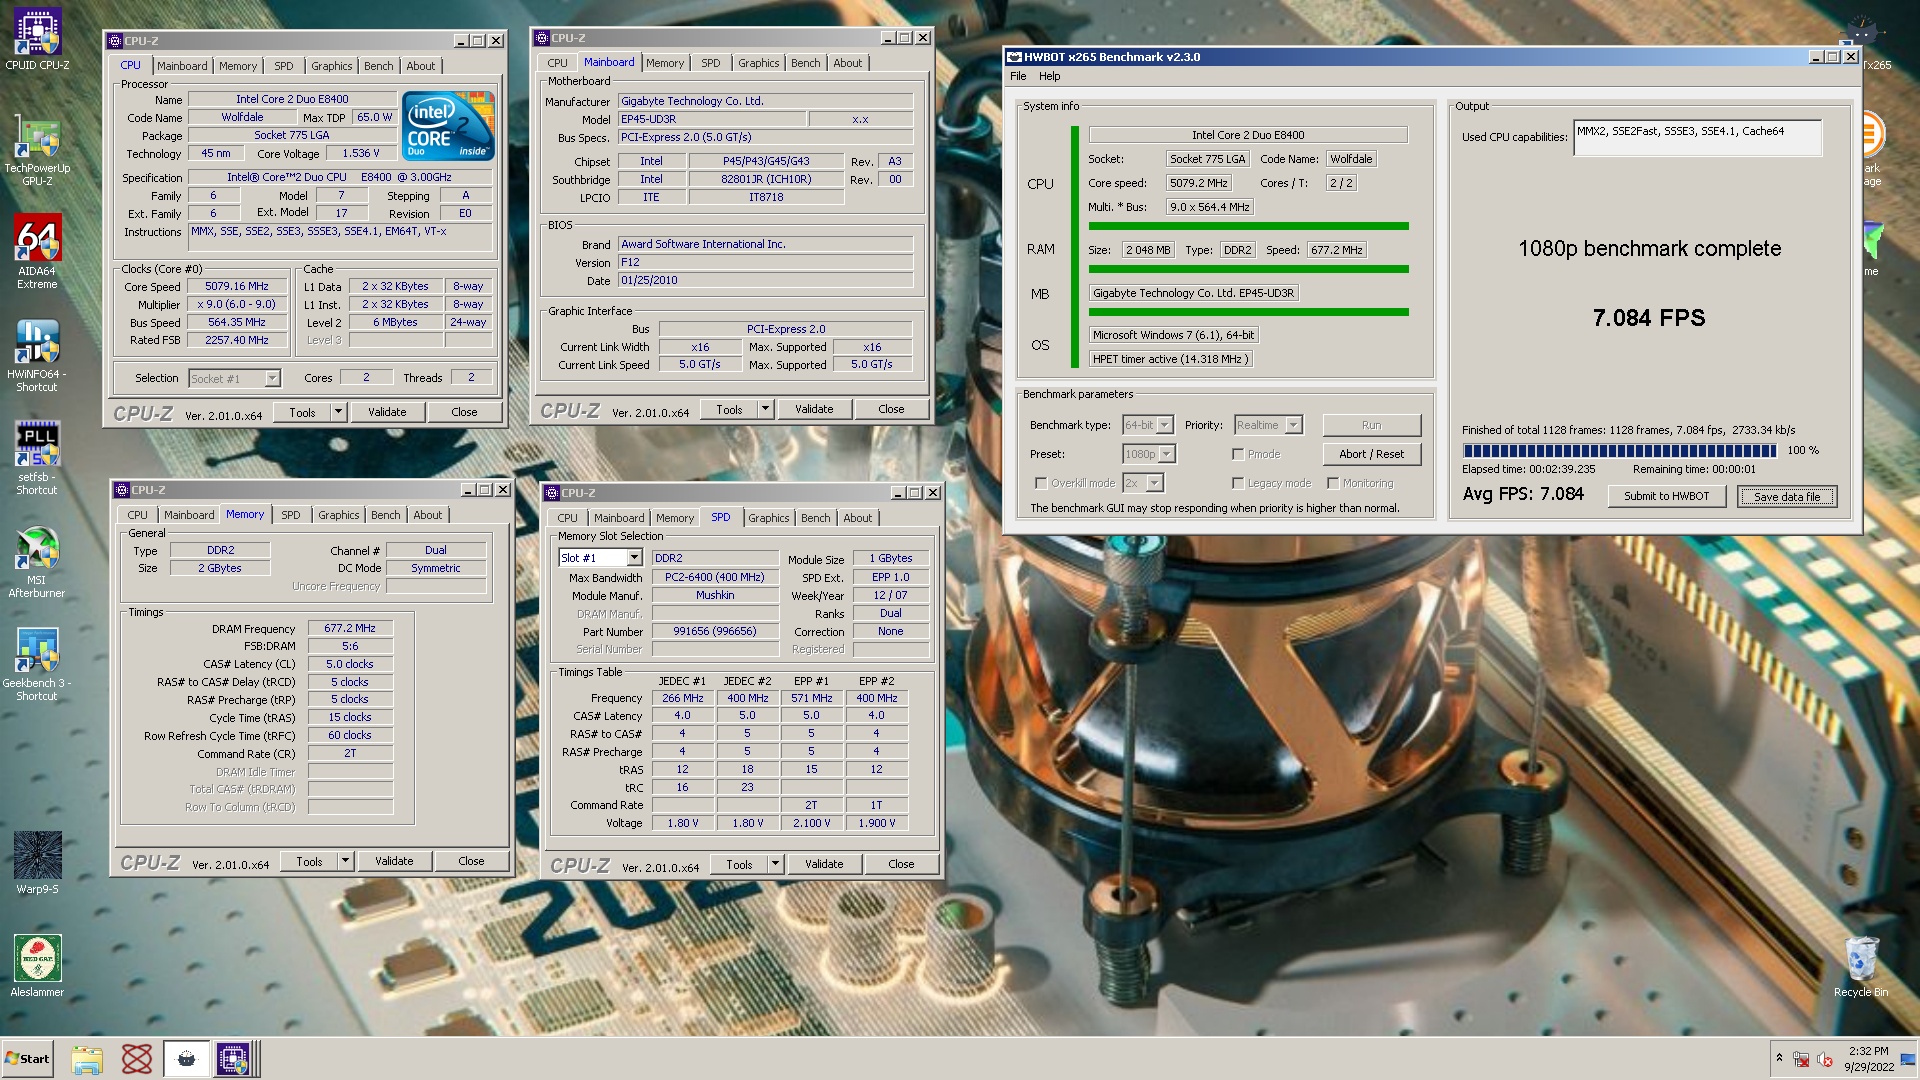
Task: Toggle the Legacy mode checkbox
Action: [1238, 483]
